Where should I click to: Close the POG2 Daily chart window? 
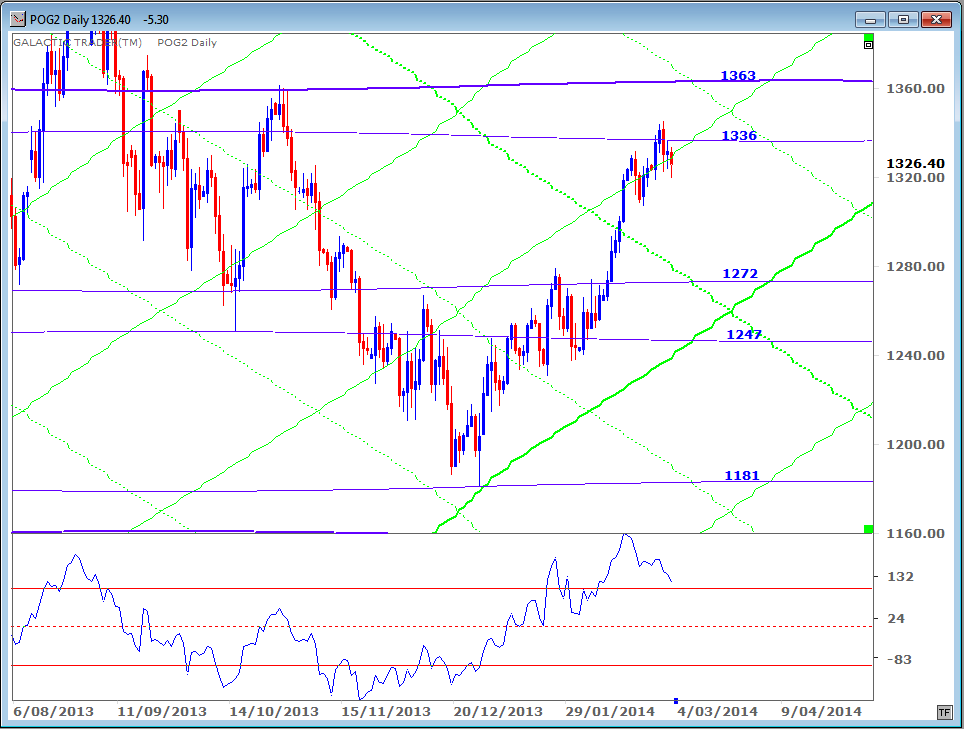[936, 20]
